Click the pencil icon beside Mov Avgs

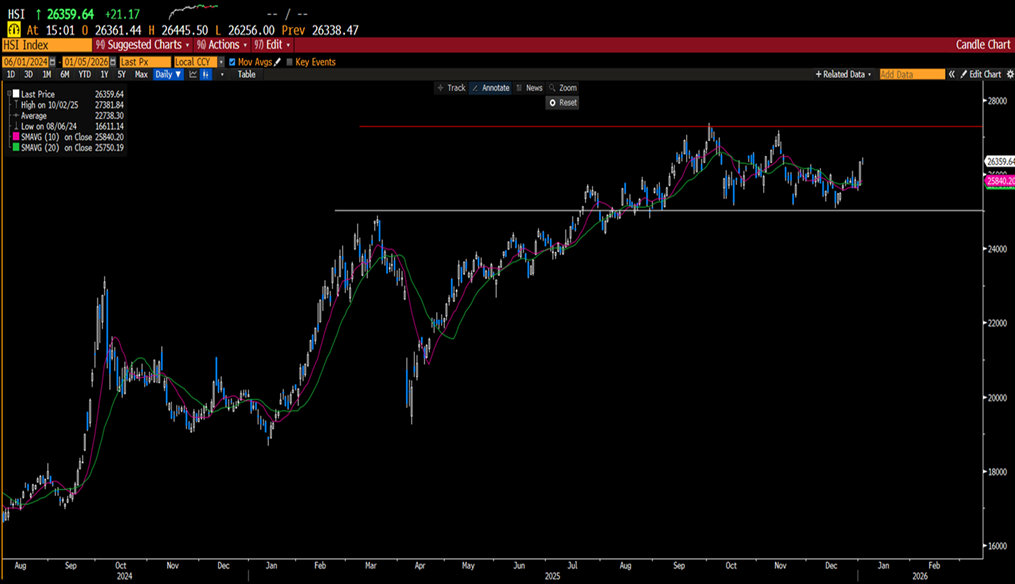[x=277, y=62]
